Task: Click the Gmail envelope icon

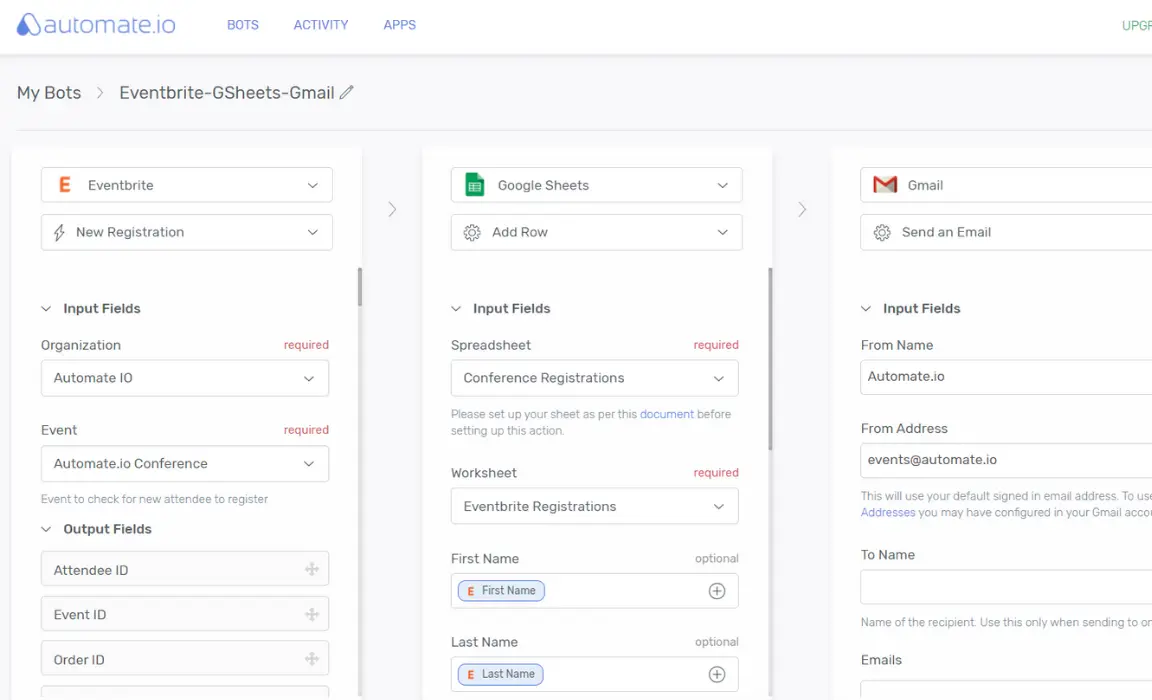Action: point(885,185)
